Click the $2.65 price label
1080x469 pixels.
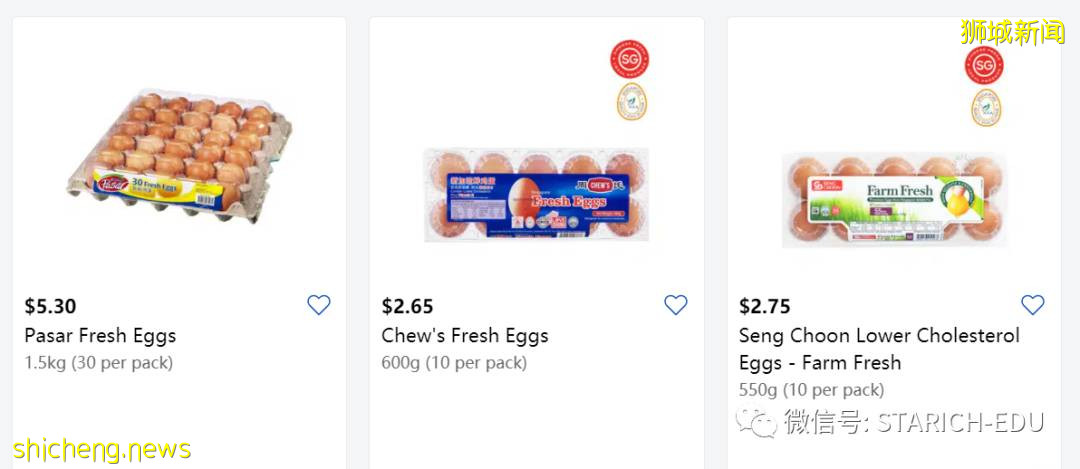pos(407,306)
